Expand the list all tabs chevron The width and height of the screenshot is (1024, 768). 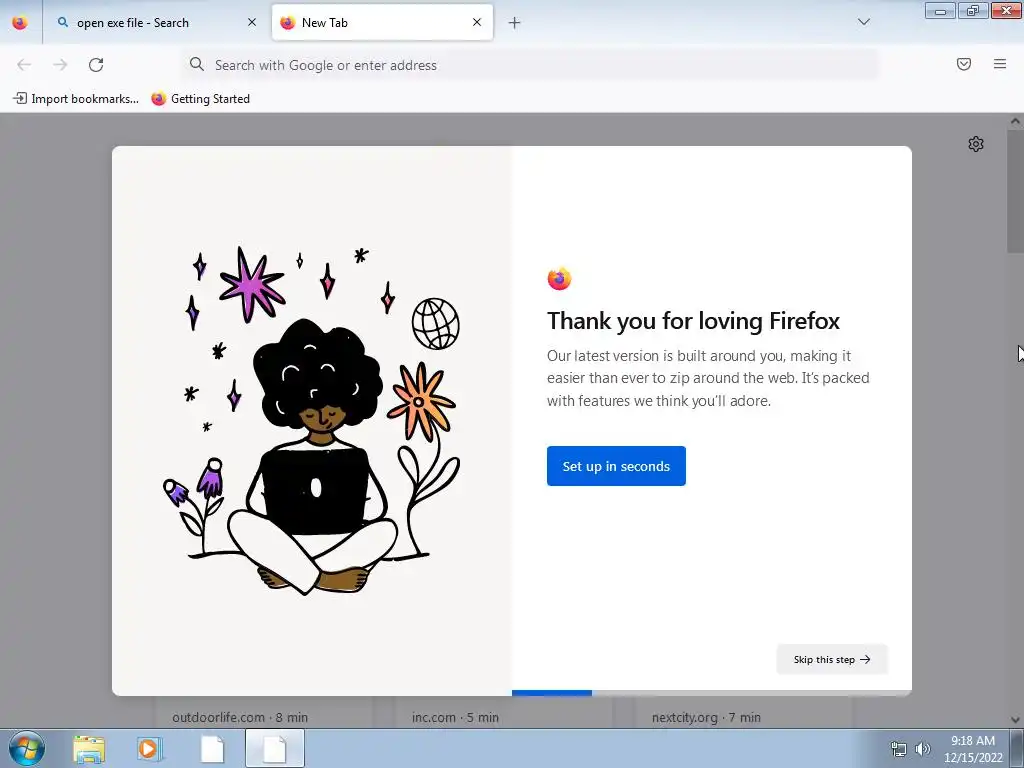tap(863, 22)
